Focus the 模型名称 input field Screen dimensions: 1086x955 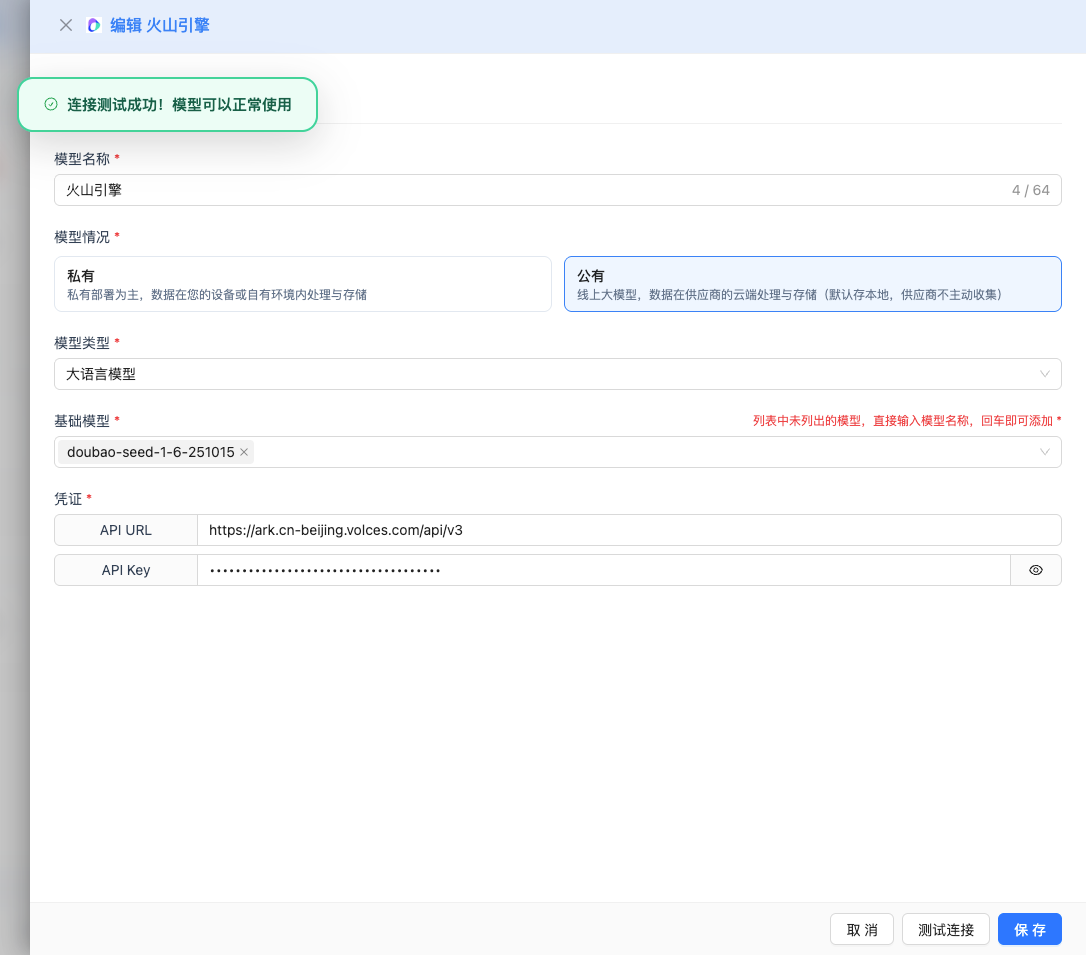point(530,190)
